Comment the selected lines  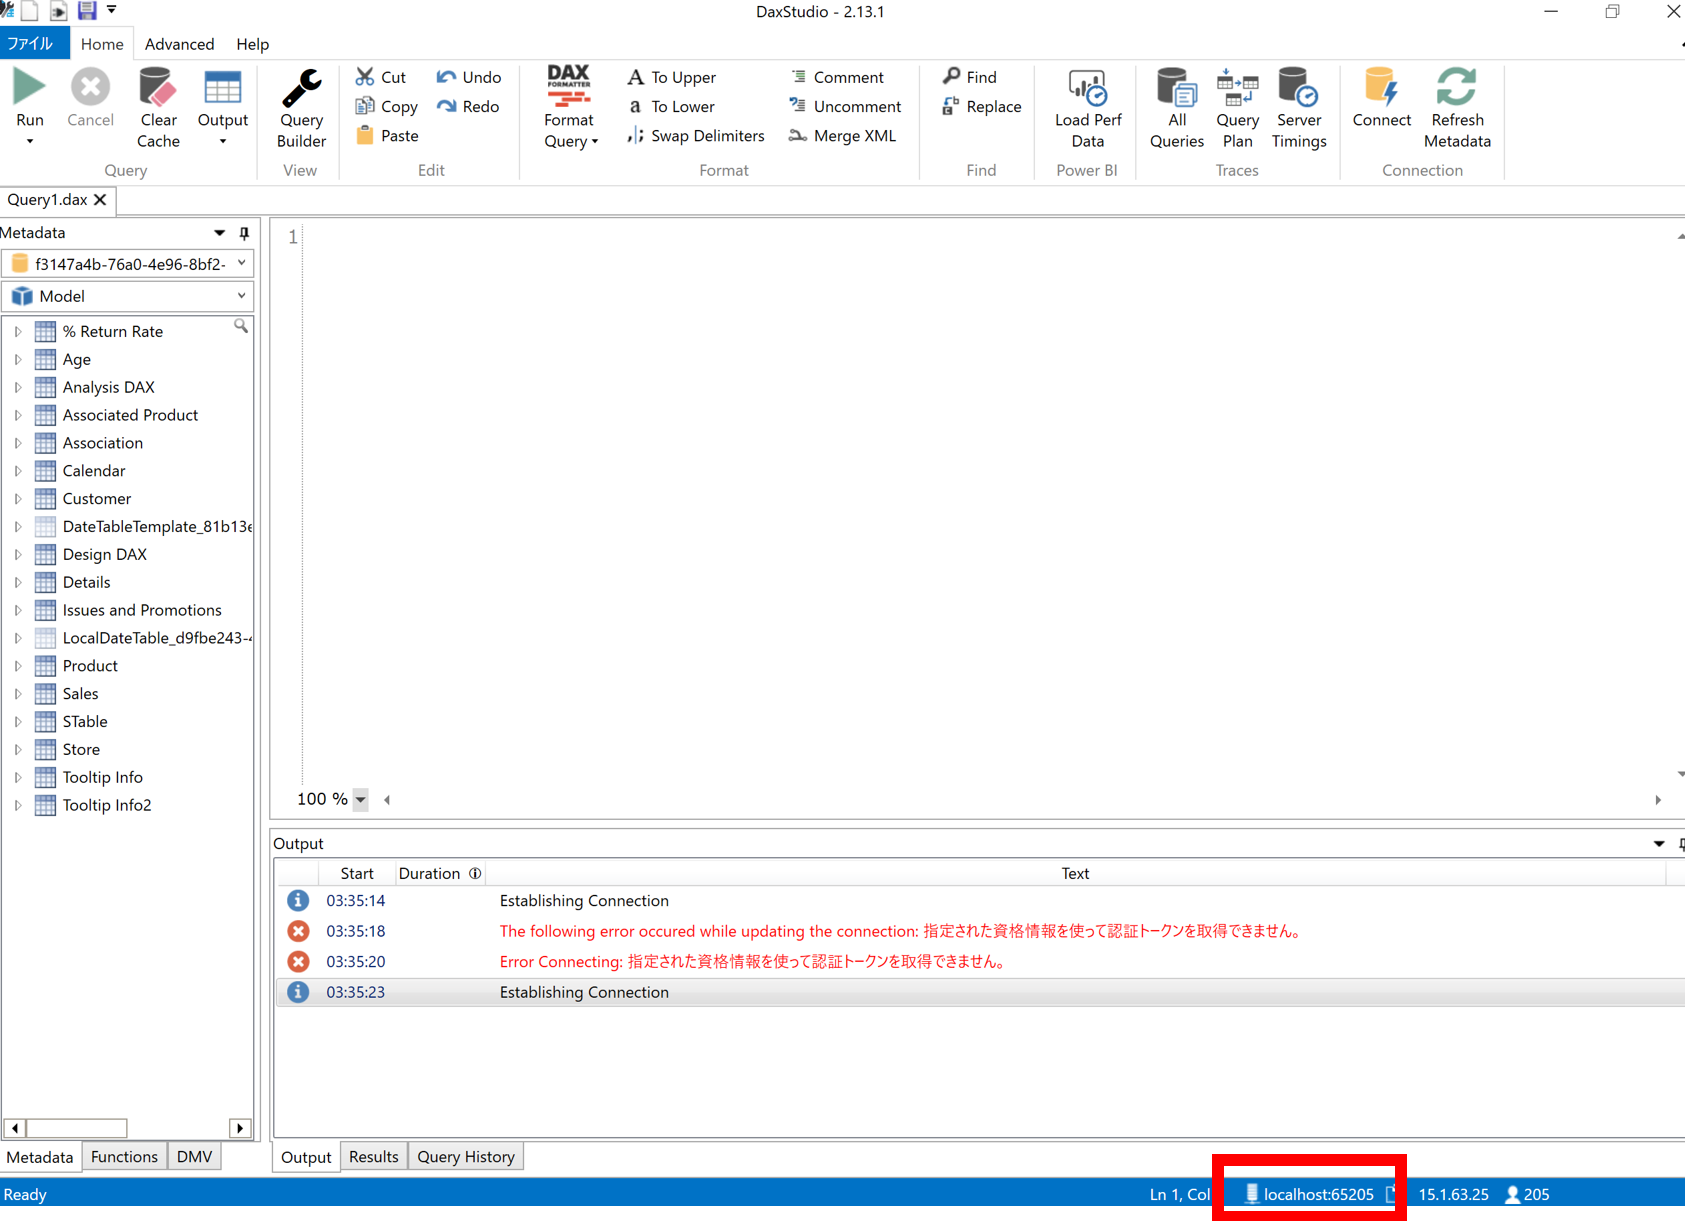coord(837,77)
